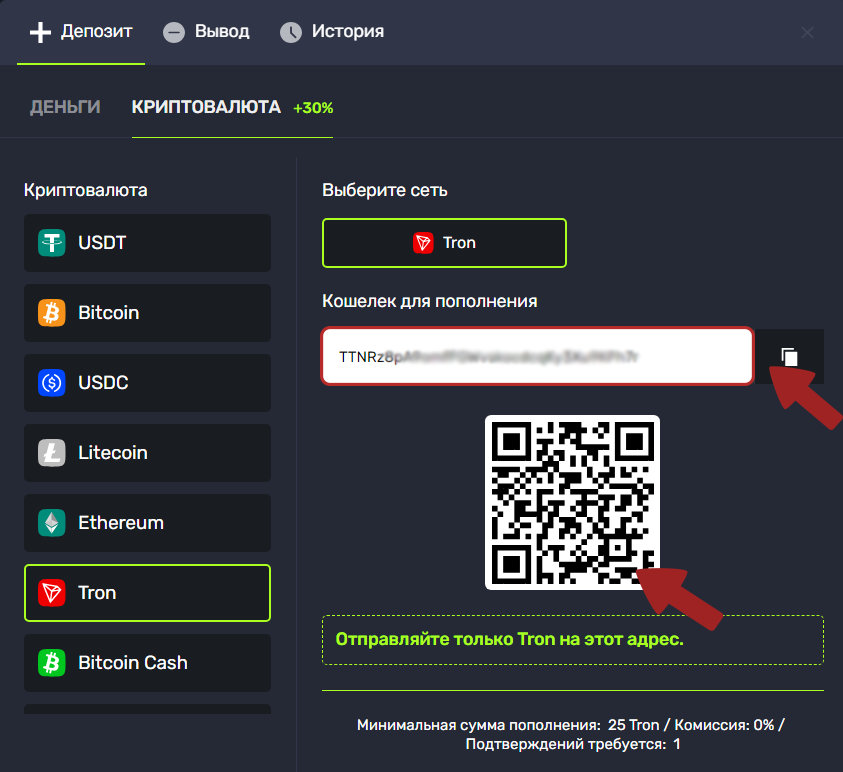Click the minus icon beside Вывод
This screenshot has width=843, height=772.
tap(174, 33)
